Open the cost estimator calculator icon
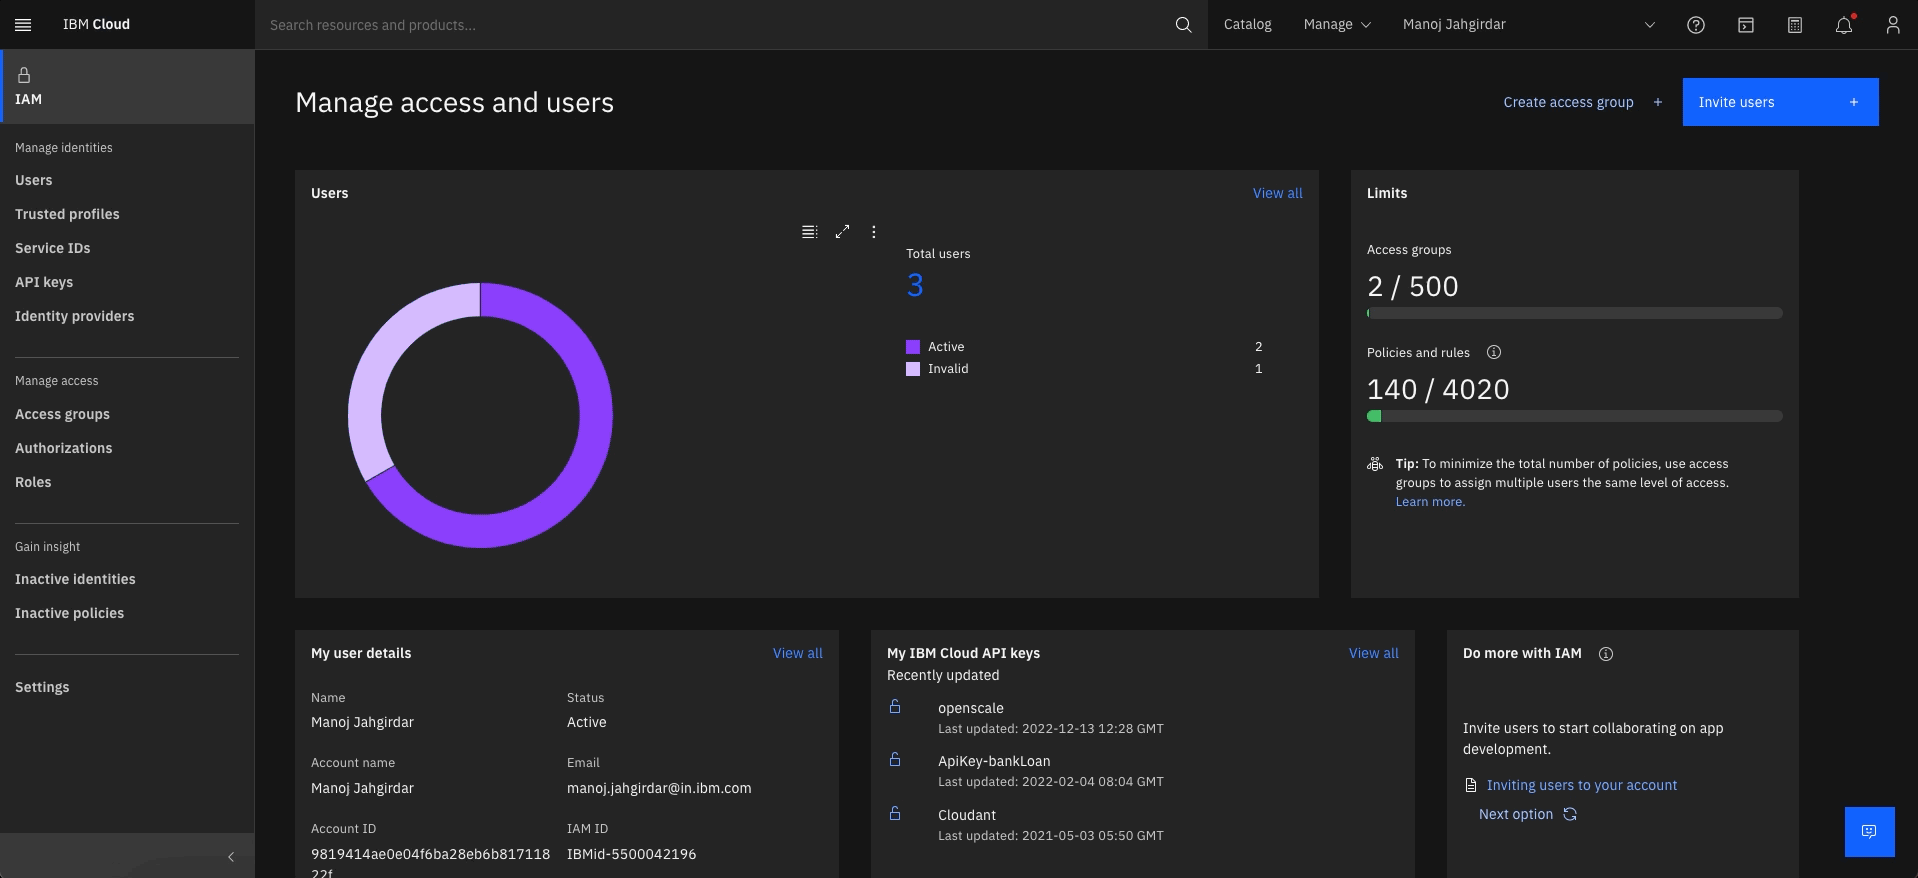Viewport: 1918px width, 878px height. [1795, 25]
